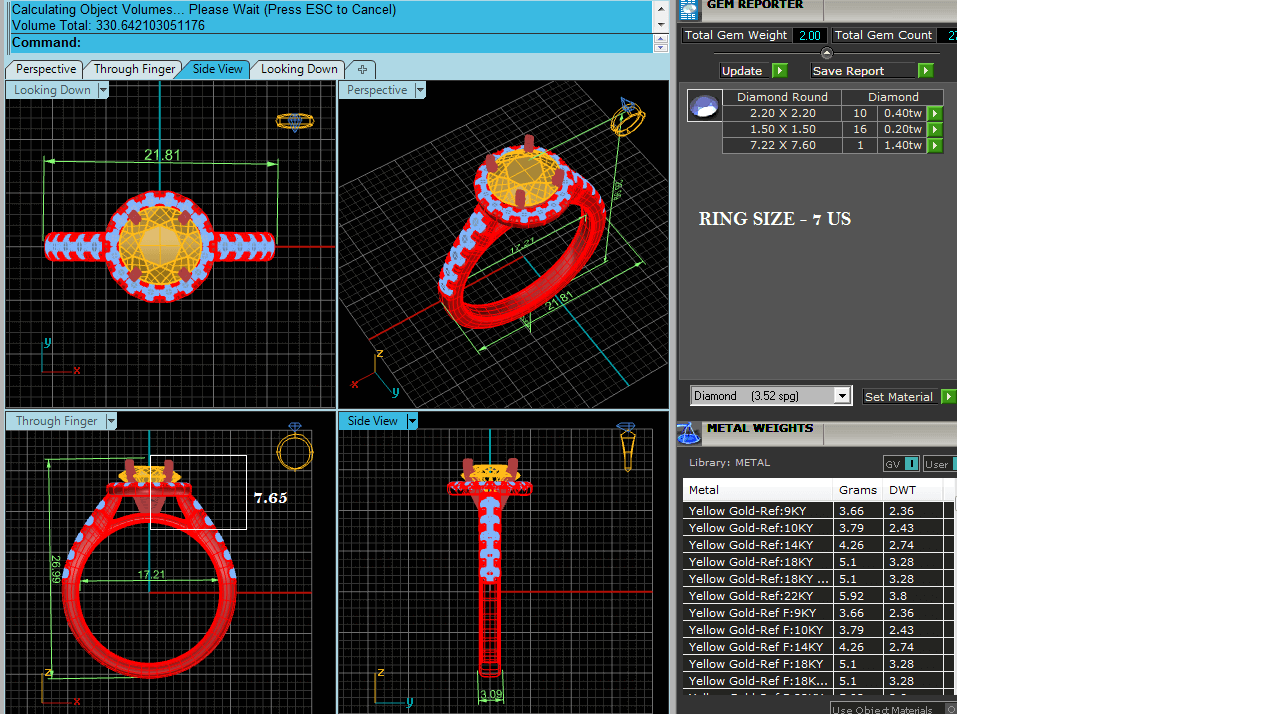This screenshot has height=714, width=1274.
Task: Toggle Use Object Materials option
Action: 950,709
